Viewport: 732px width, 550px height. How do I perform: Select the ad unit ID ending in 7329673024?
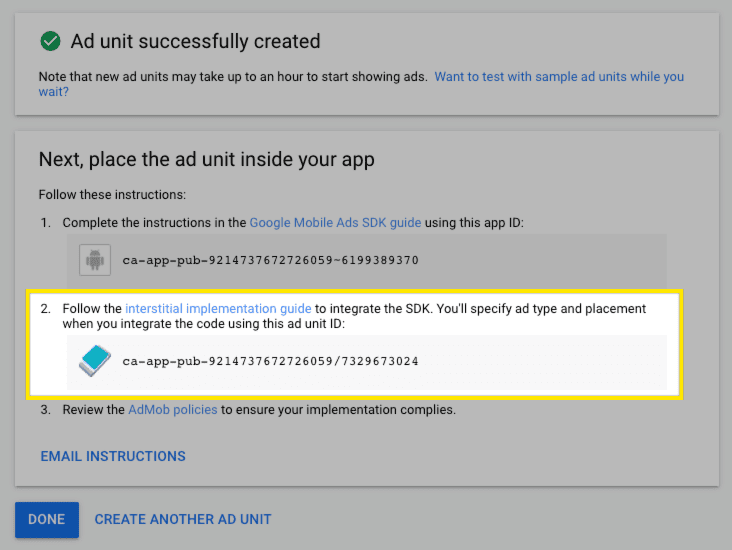click(x=270, y=361)
